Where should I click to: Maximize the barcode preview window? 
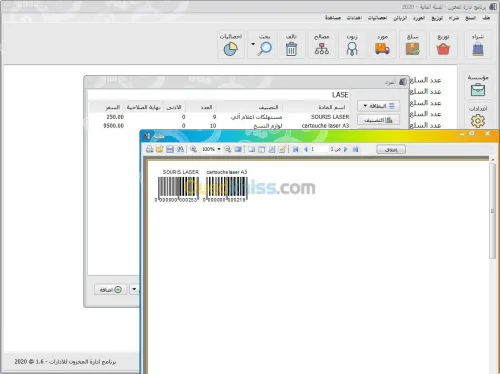472,133
